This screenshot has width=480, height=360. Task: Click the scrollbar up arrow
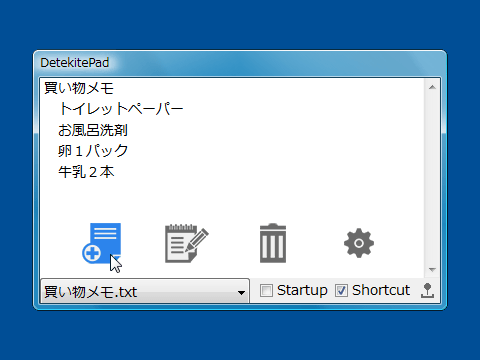(x=432, y=87)
